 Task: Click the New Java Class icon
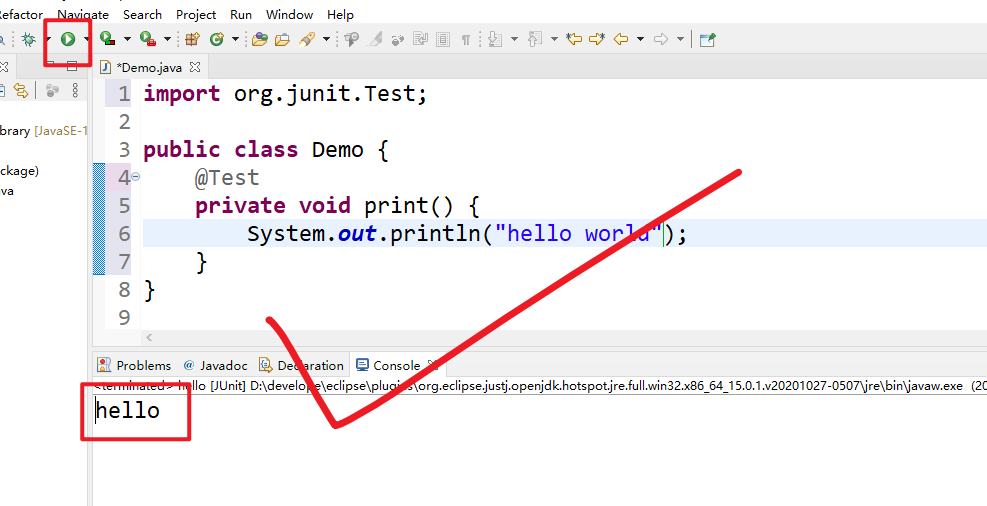(x=217, y=40)
